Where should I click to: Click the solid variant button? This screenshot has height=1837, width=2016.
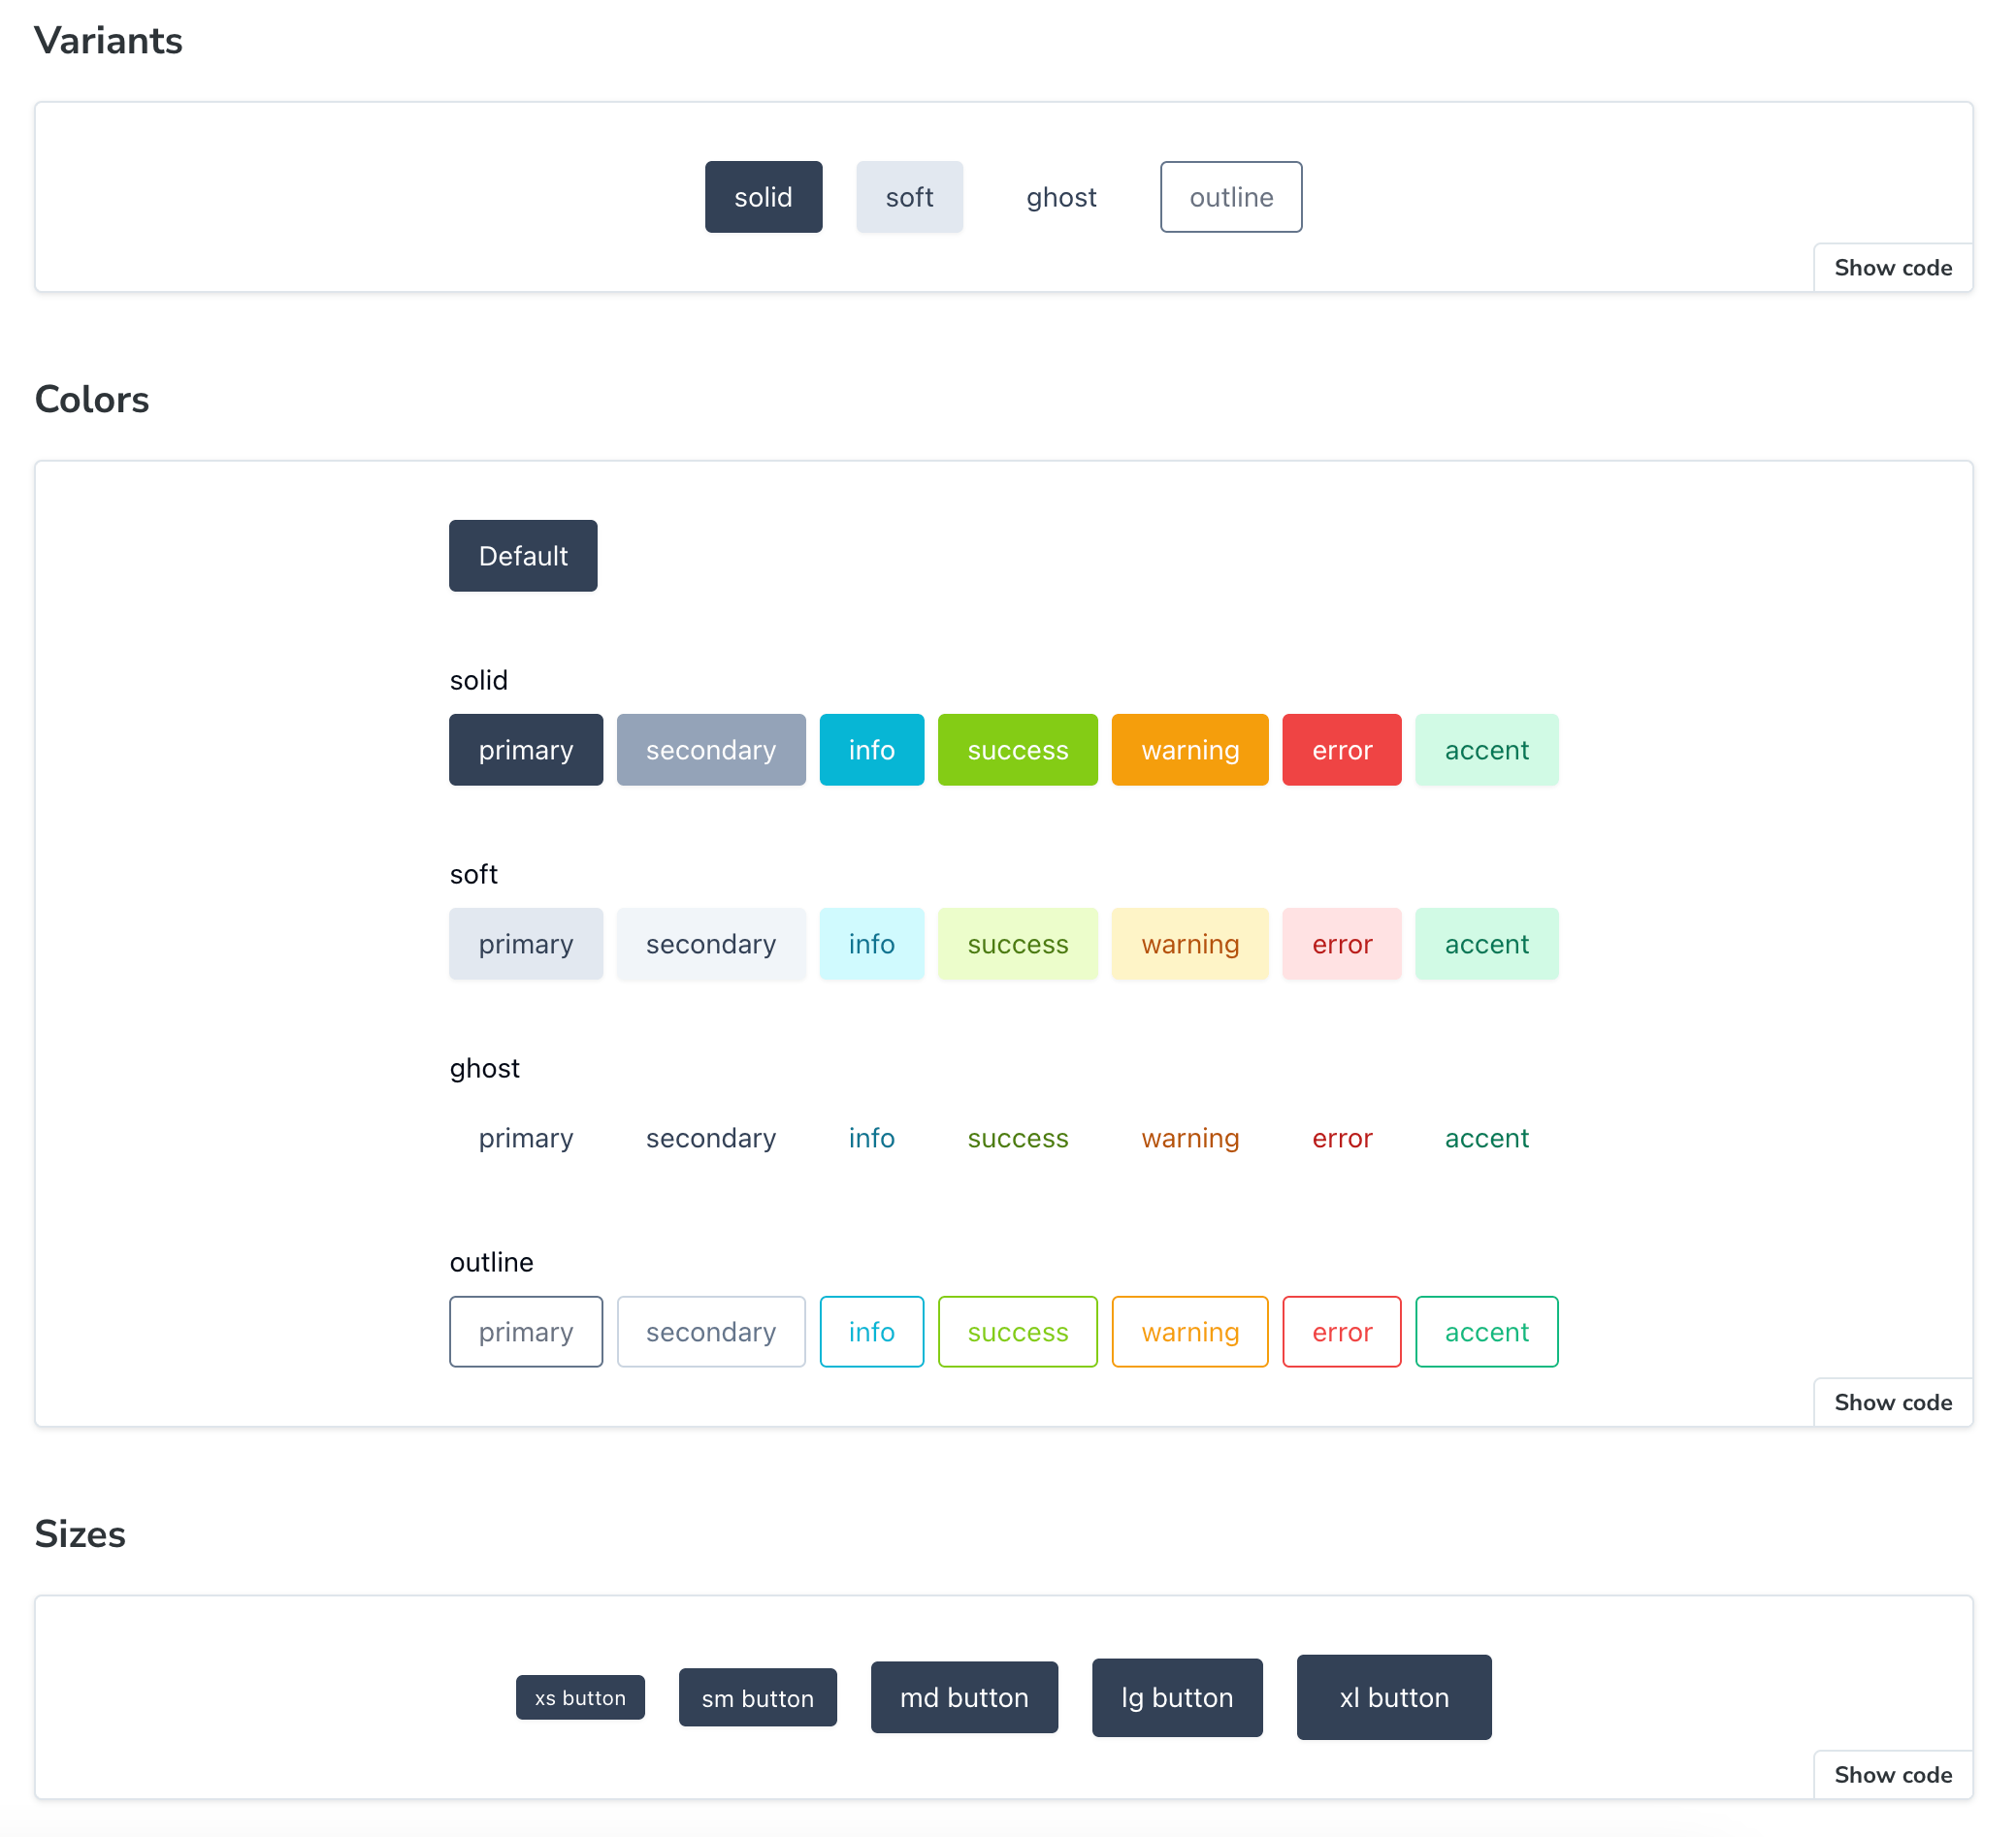pos(763,197)
